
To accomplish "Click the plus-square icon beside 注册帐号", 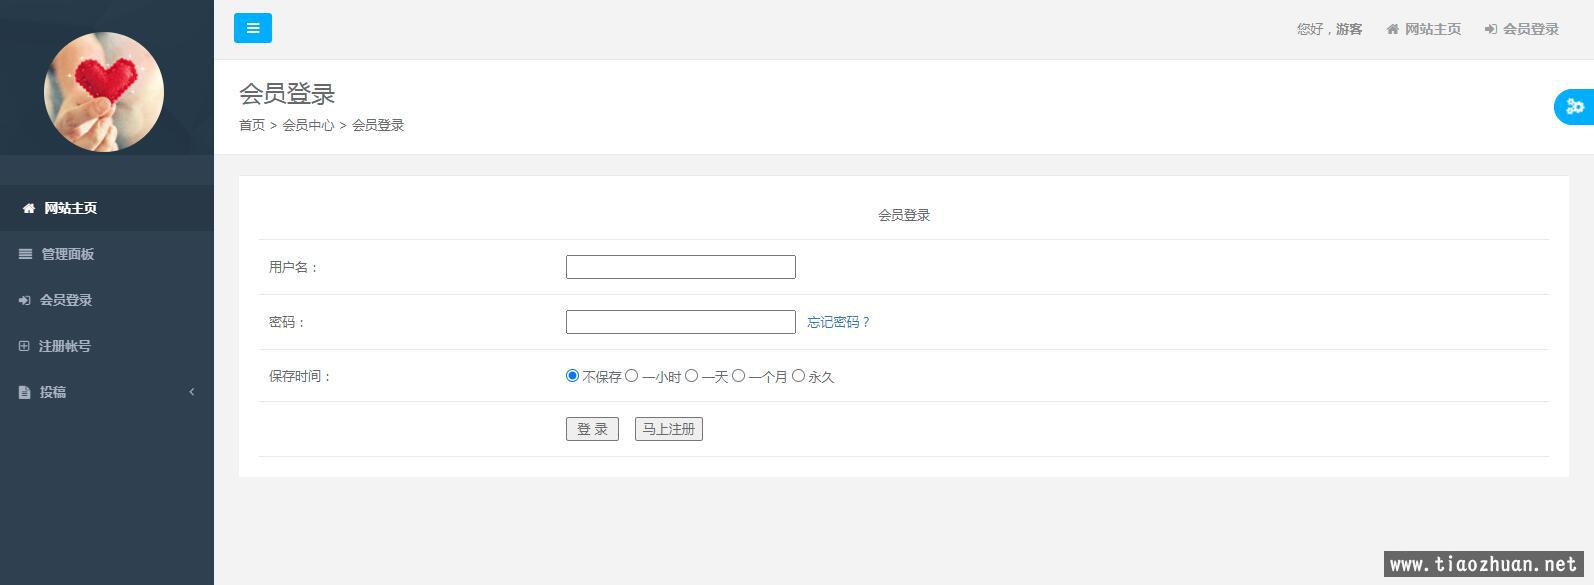I will 25,346.
